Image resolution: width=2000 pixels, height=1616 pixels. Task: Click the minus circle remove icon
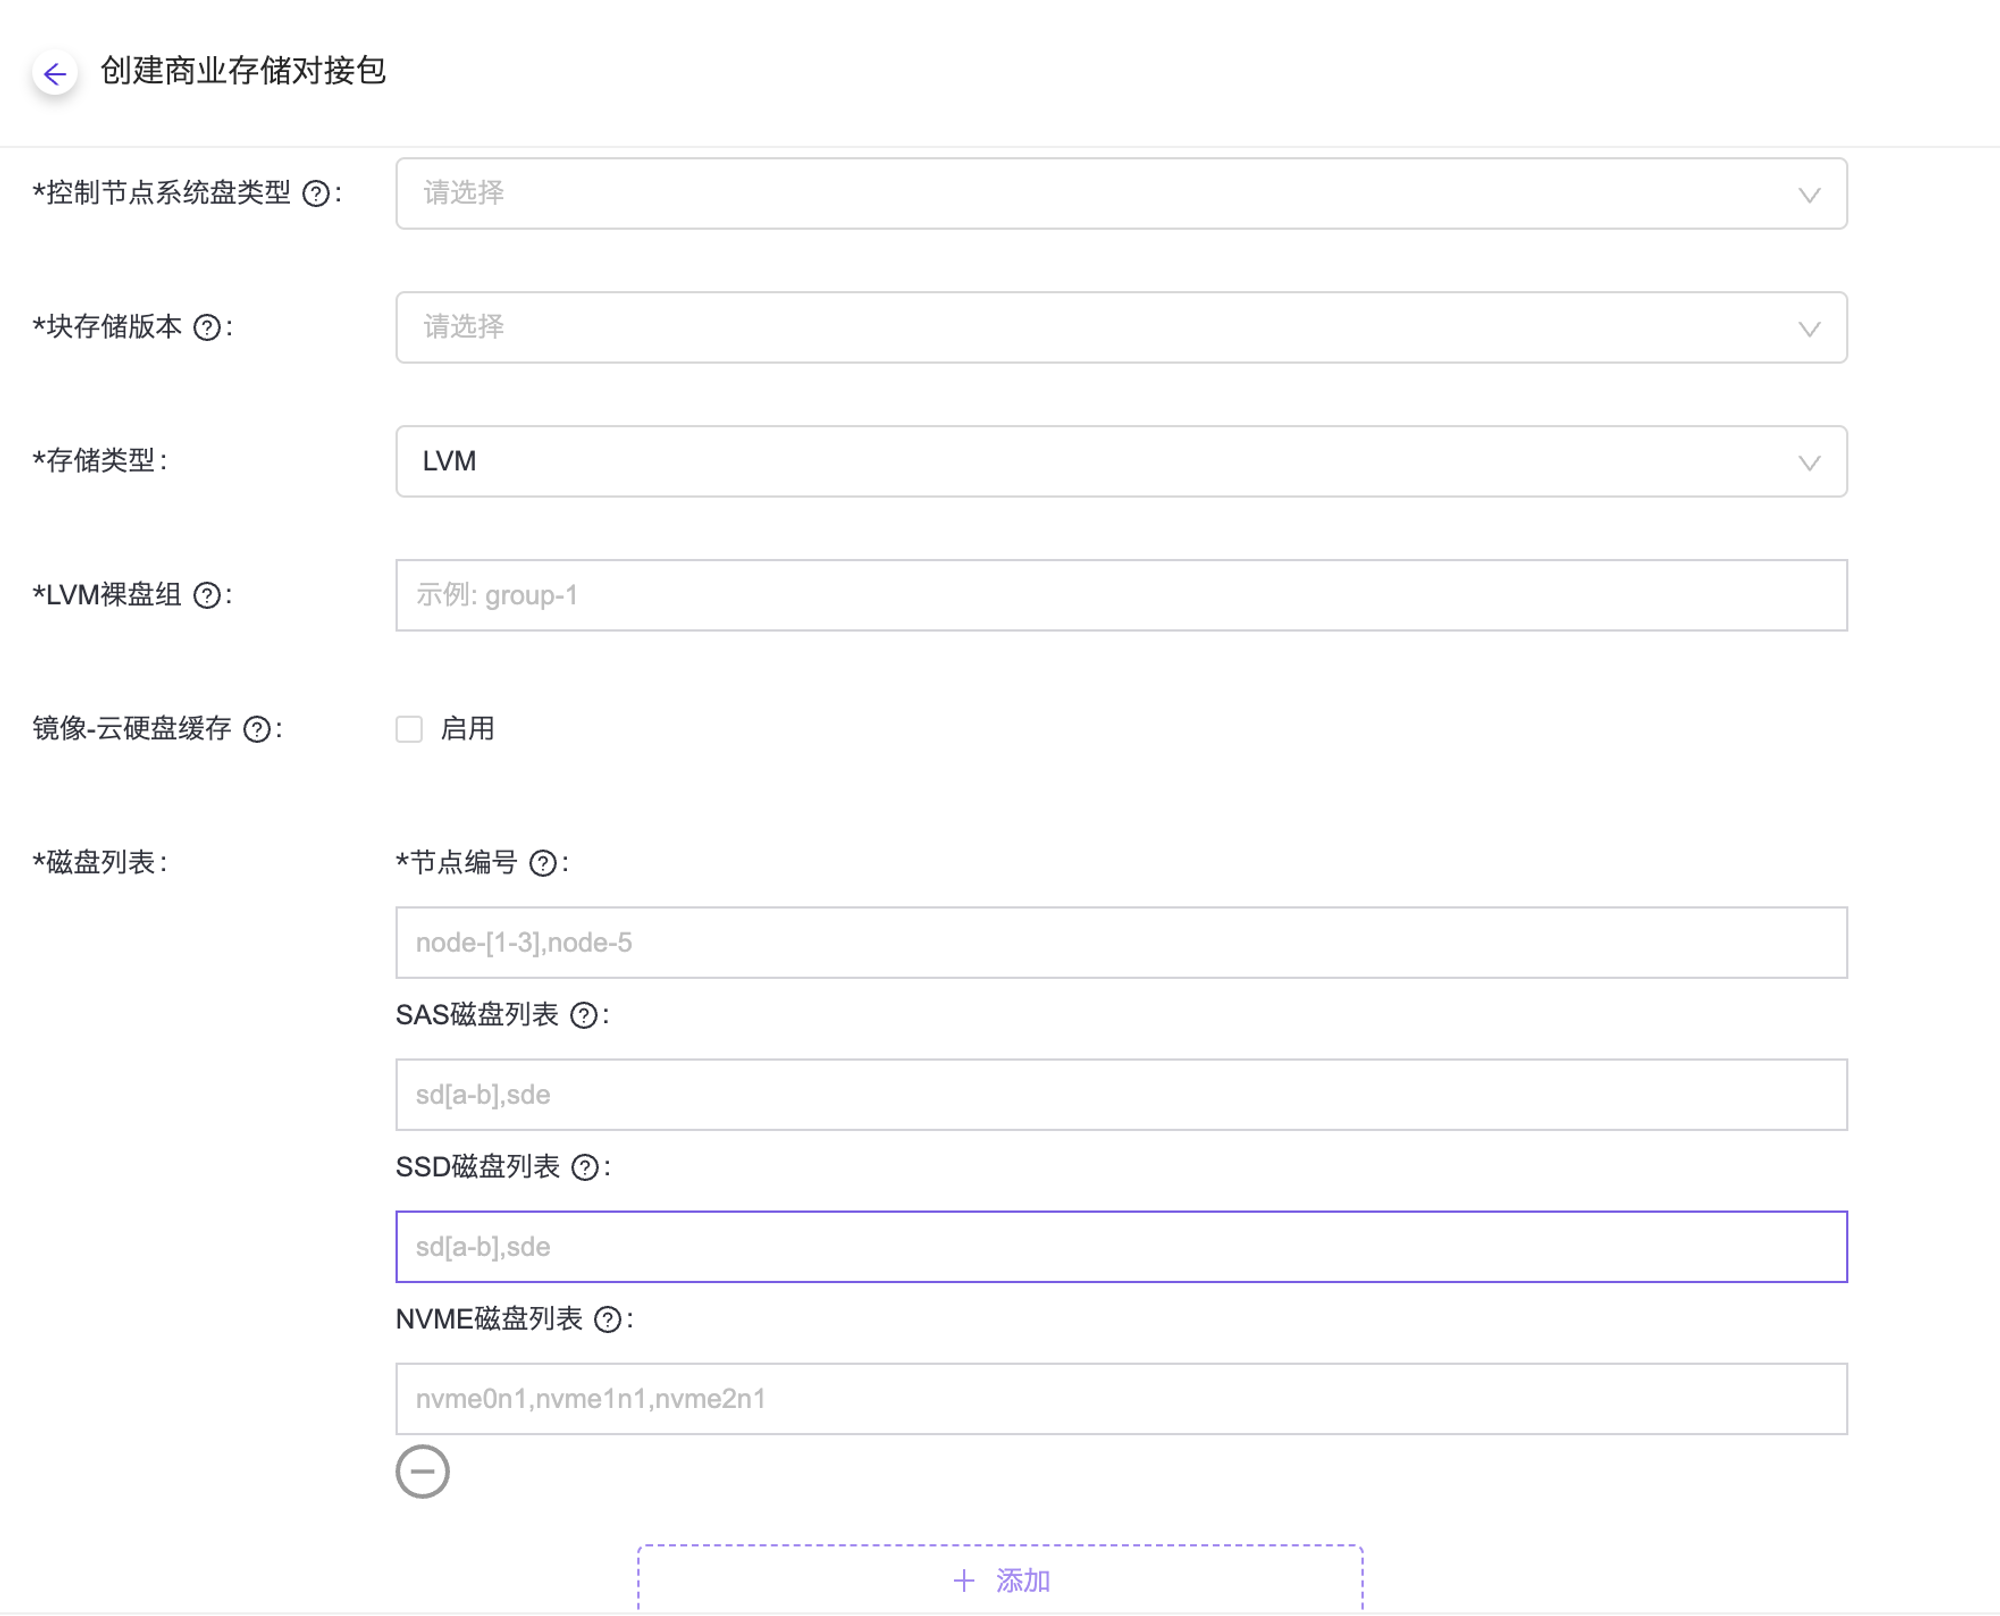click(422, 1471)
